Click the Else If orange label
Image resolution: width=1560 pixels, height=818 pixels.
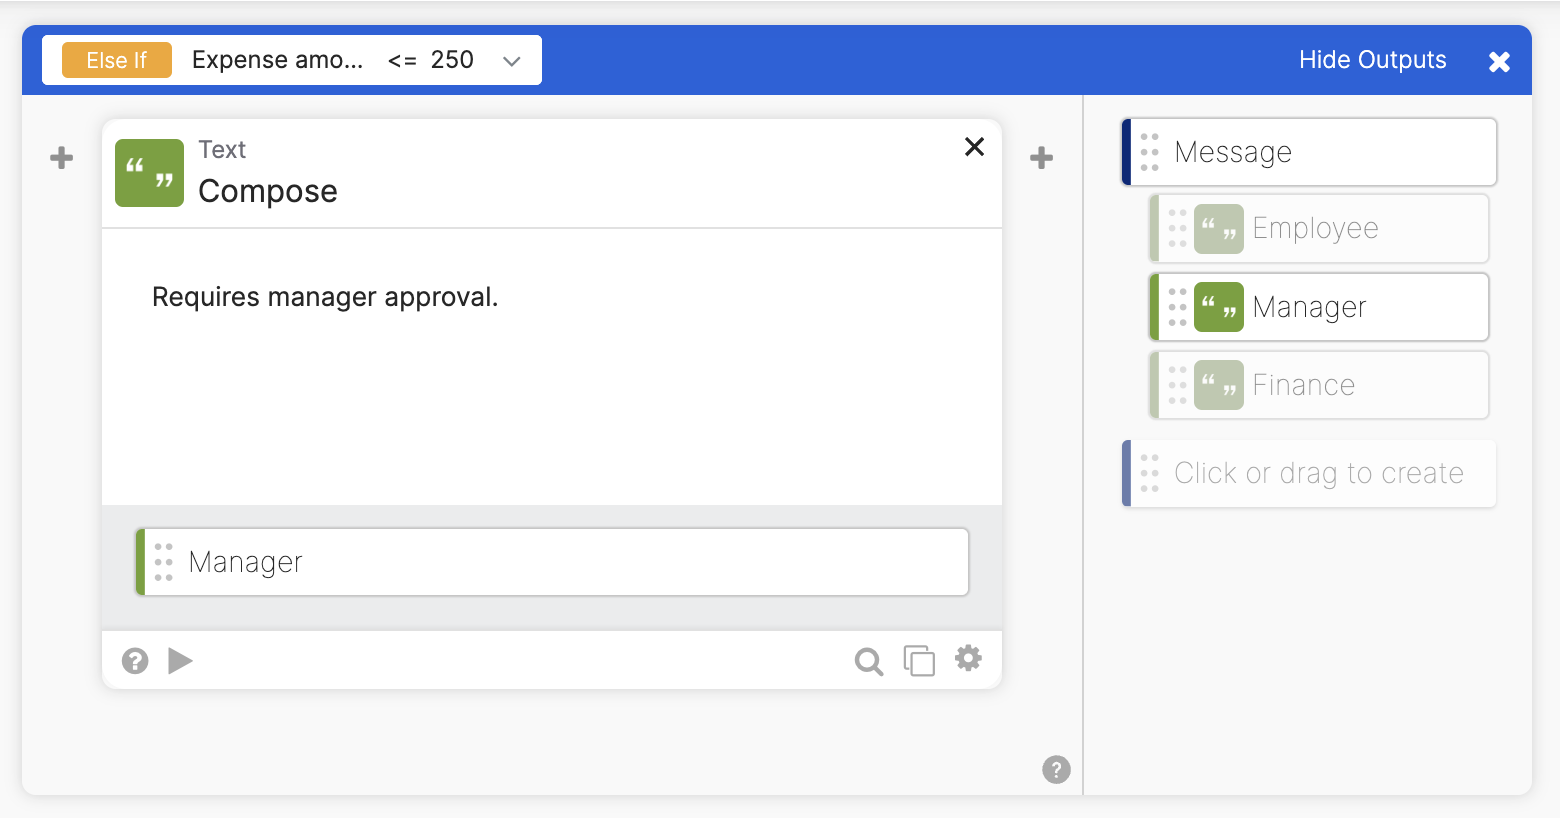point(117,60)
